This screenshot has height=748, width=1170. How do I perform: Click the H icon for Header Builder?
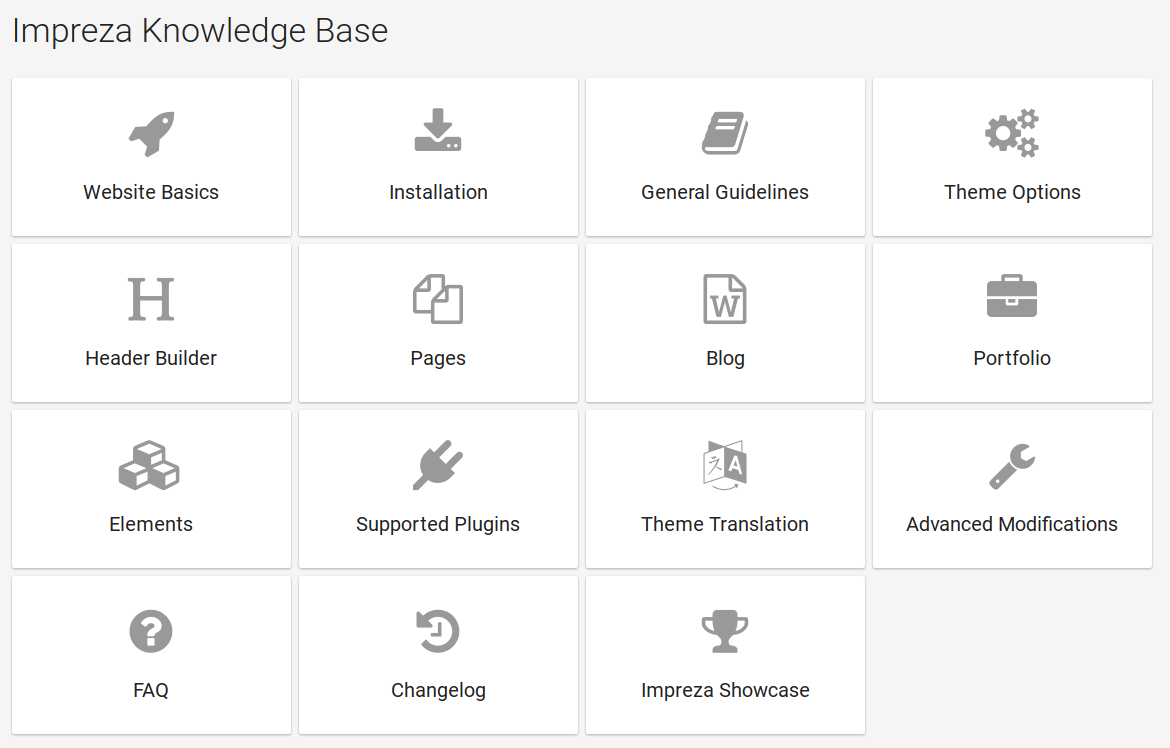point(151,299)
